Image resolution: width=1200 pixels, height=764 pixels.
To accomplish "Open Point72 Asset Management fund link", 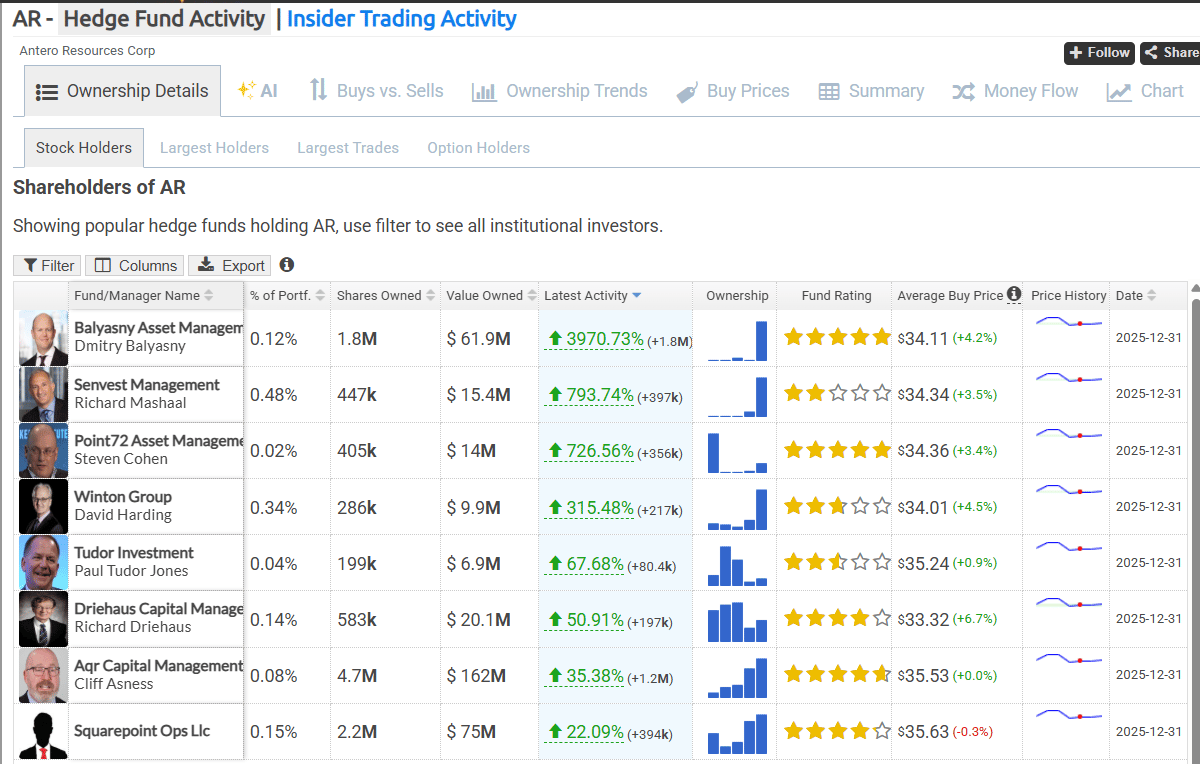I will [x=158, y=441].
